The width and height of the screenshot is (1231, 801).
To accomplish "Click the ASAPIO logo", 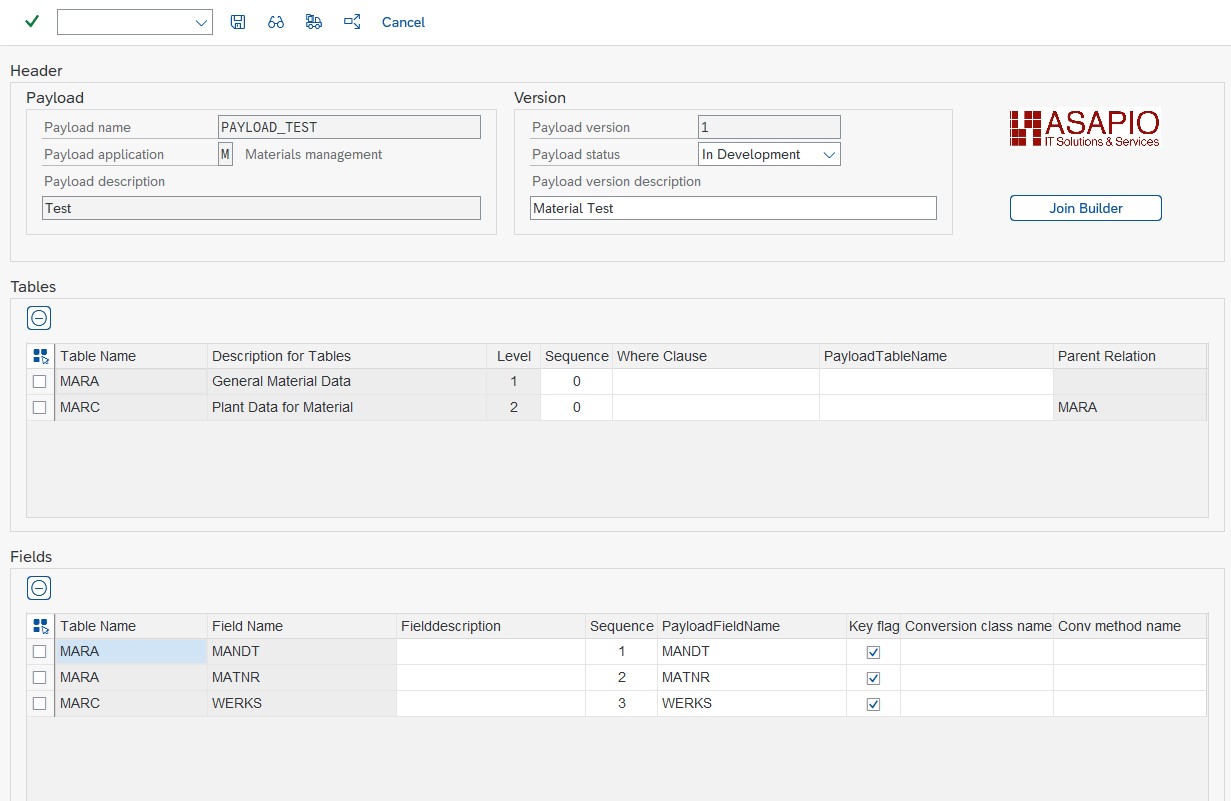I will [x=1085, y=127].
